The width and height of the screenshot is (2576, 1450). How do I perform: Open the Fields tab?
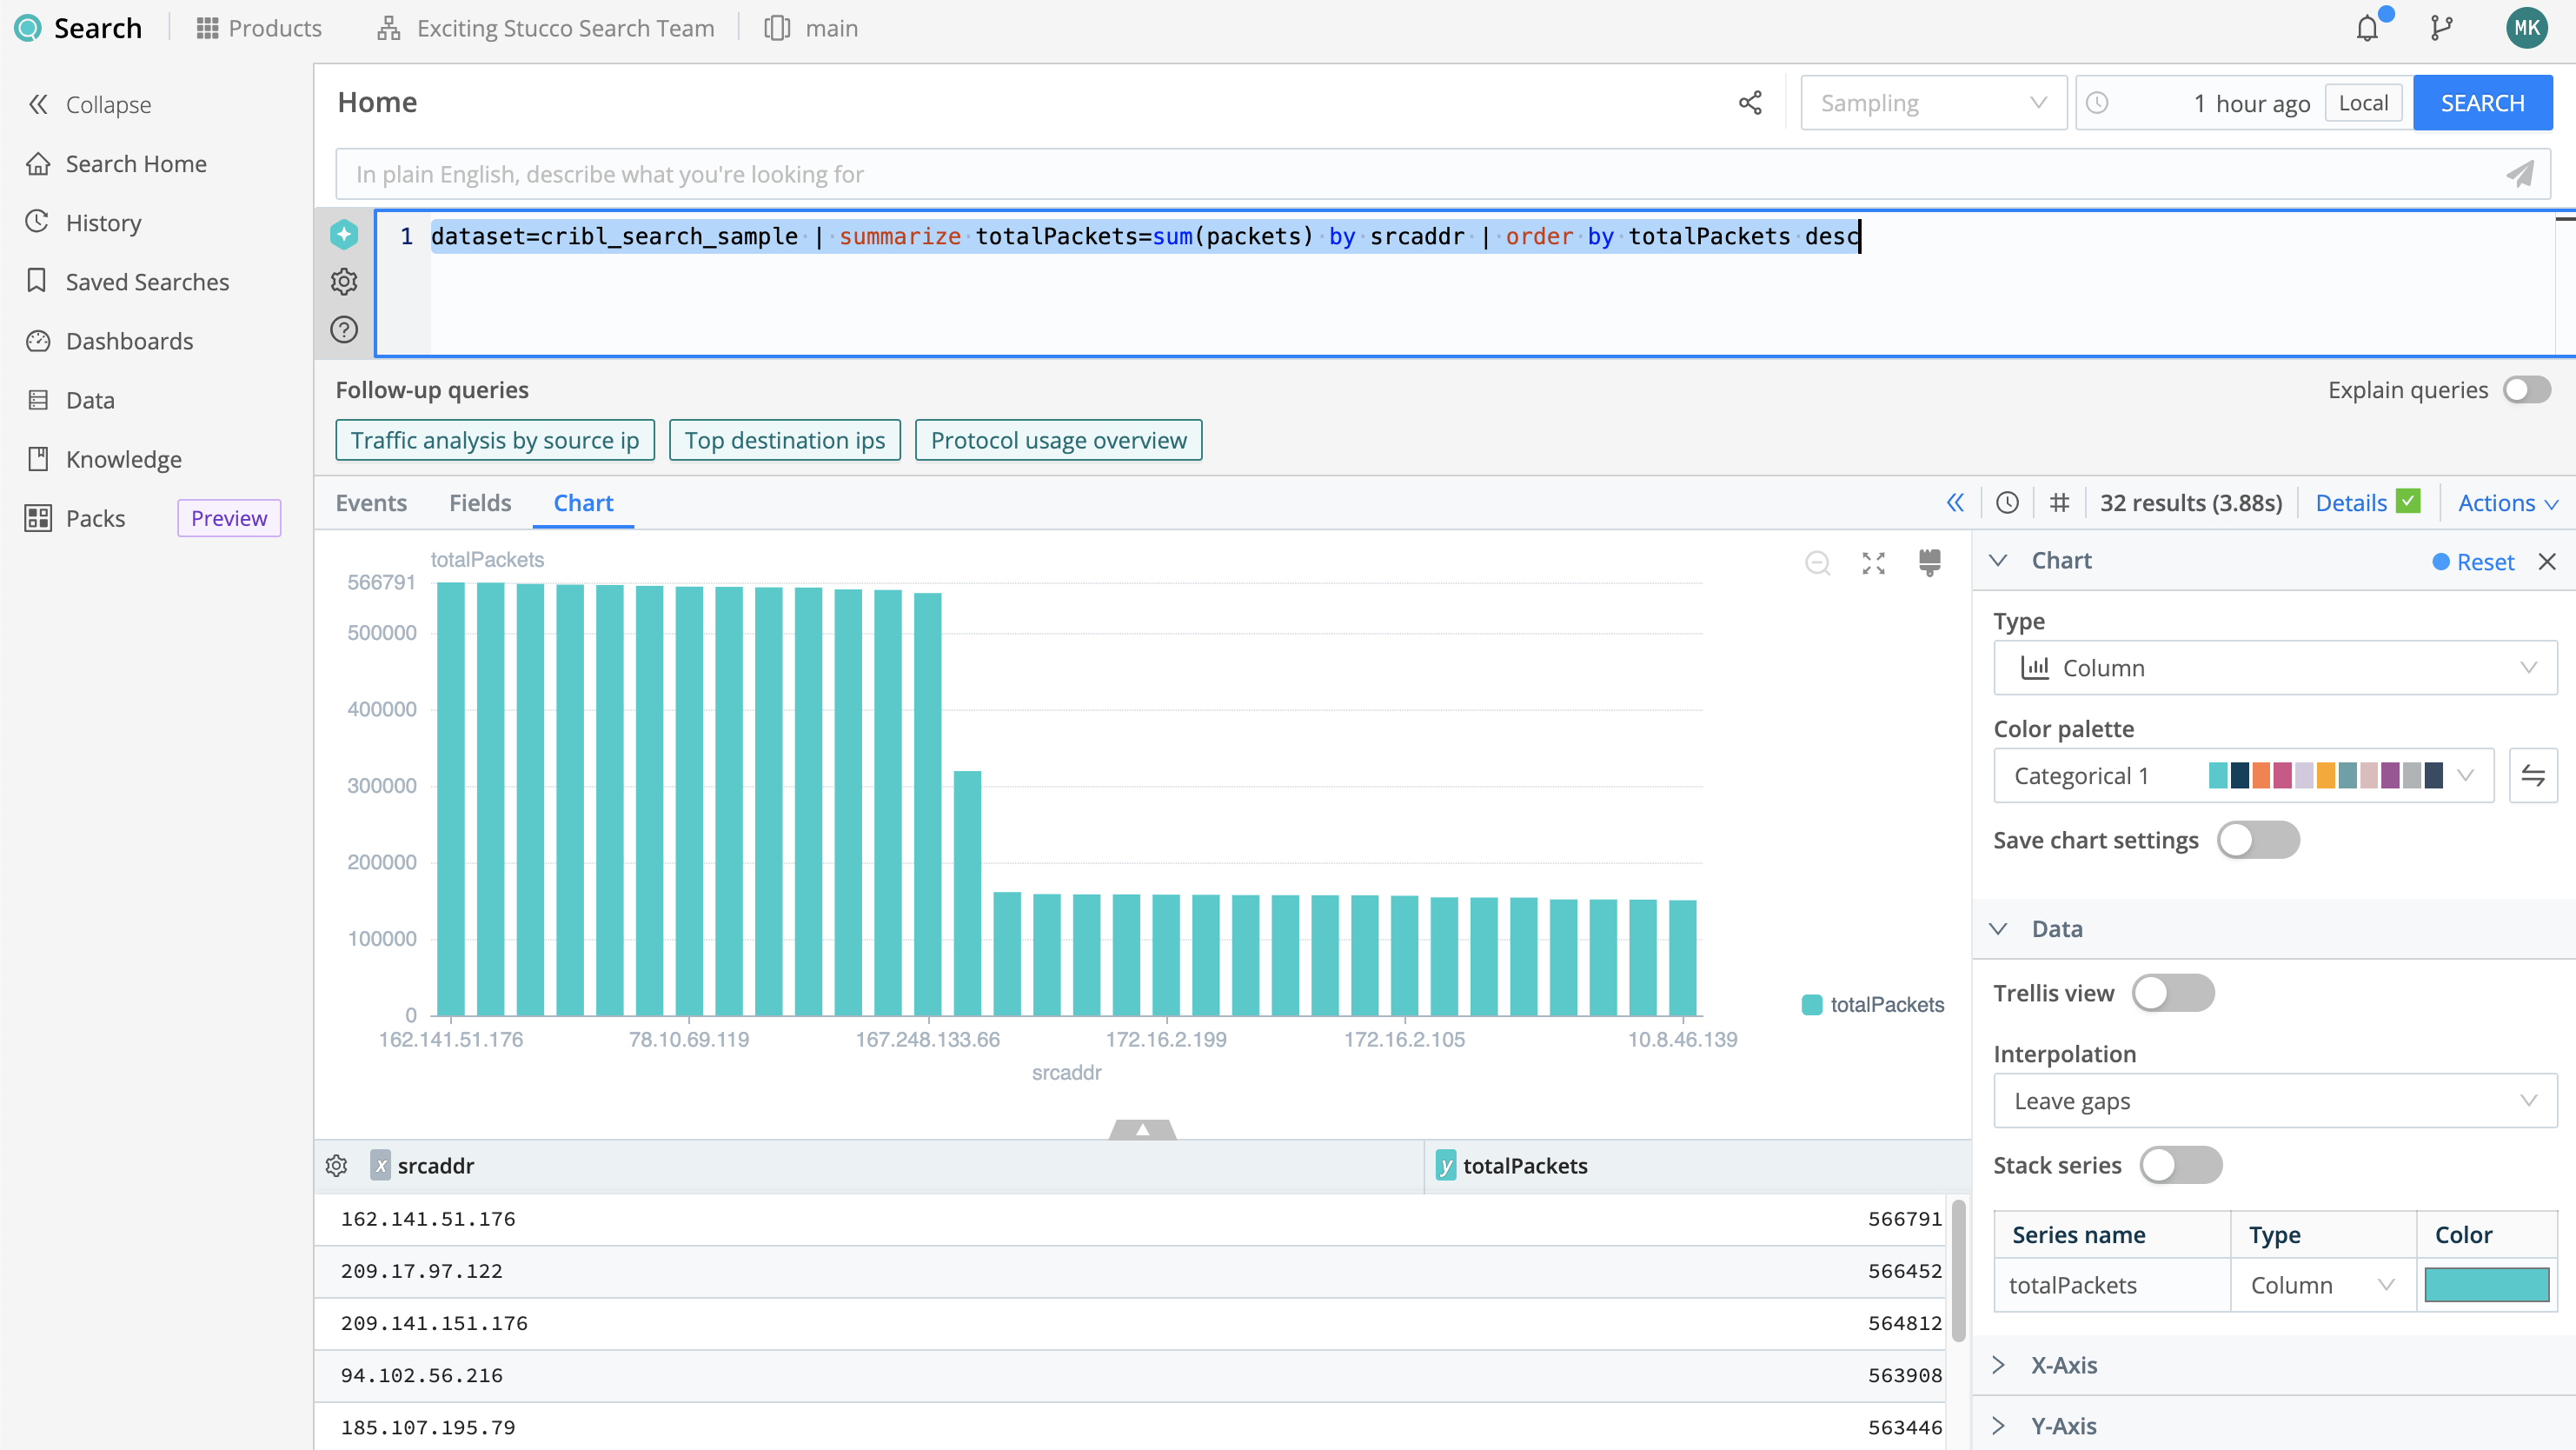(x=480, y=503)
